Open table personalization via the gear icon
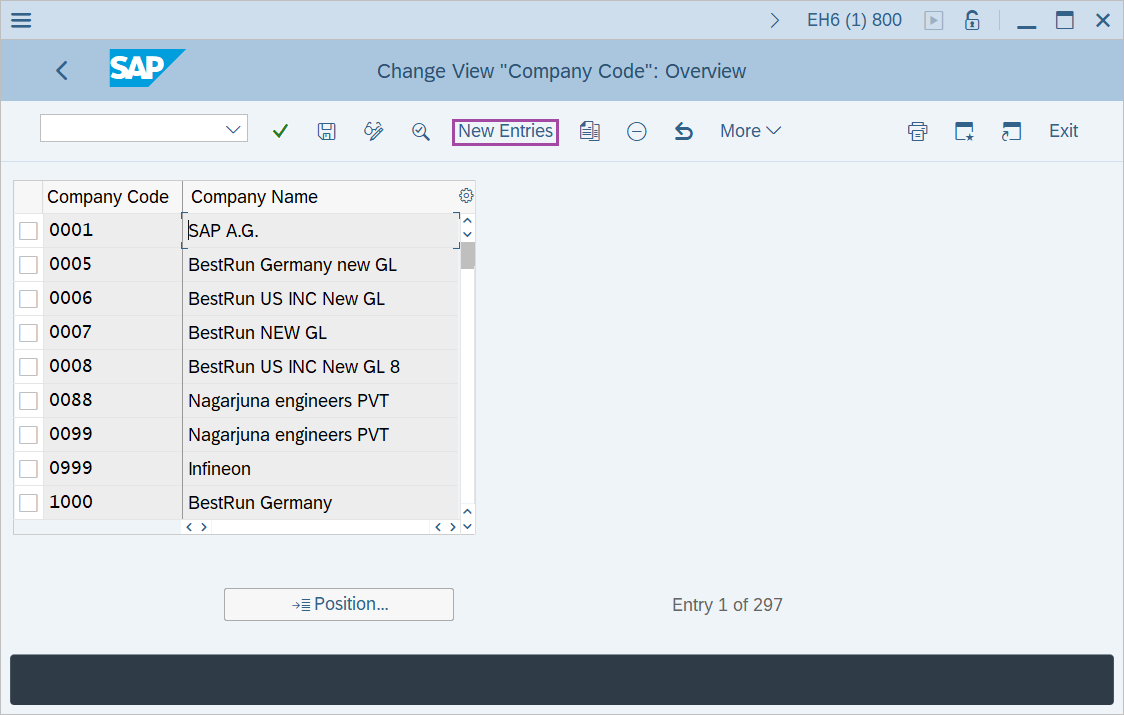The image size is (1124, 715). (x=465, y=195)
